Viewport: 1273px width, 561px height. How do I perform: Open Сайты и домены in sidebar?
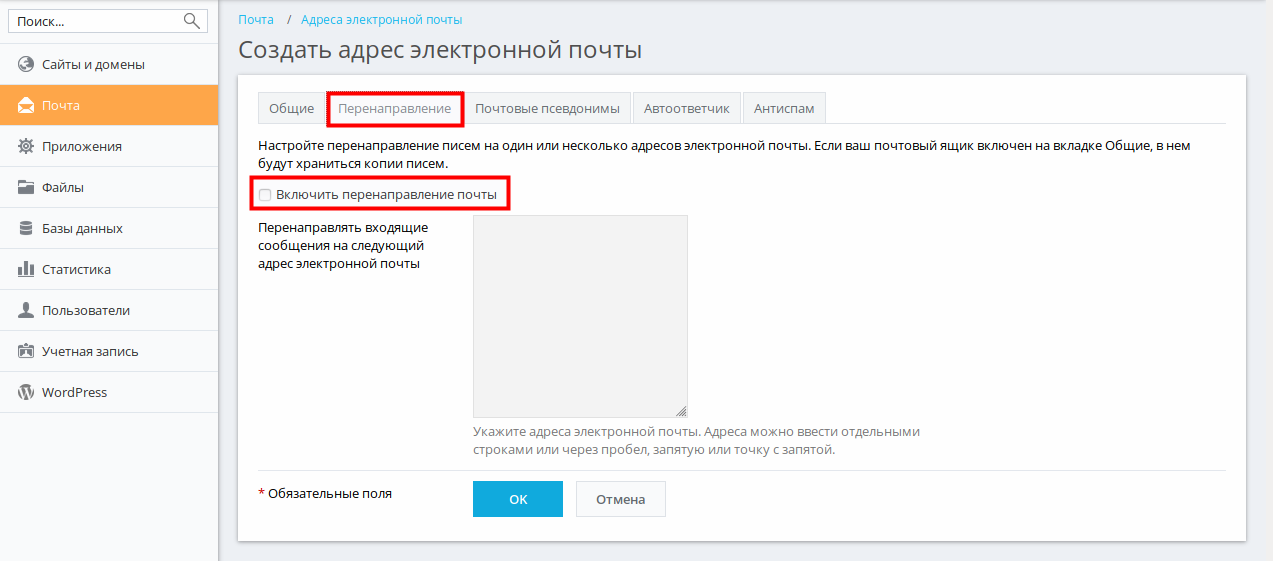(x=109, y=64)
